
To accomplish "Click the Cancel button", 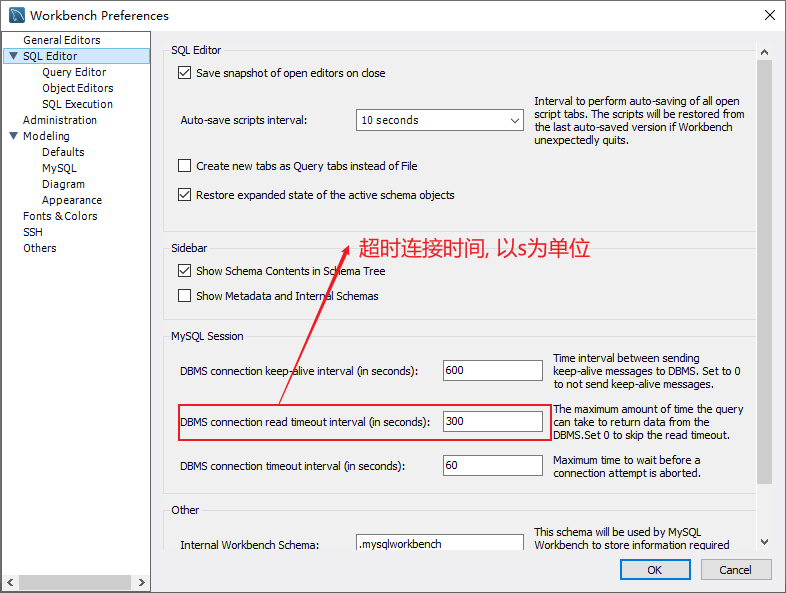I will (735, 570).
